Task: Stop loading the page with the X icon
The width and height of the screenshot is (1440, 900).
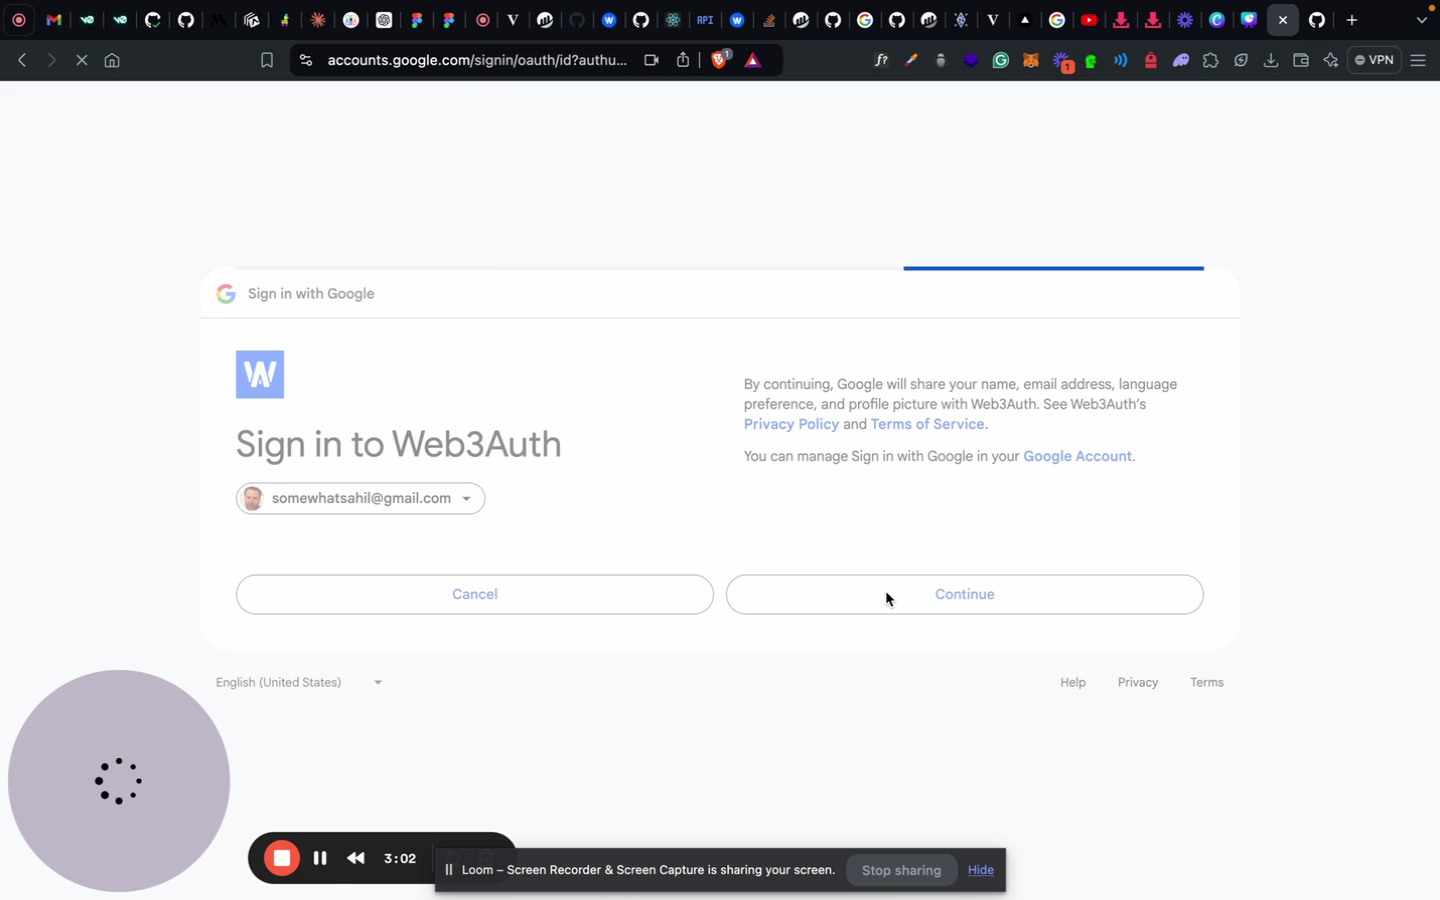Action: [x=82, y=60]
